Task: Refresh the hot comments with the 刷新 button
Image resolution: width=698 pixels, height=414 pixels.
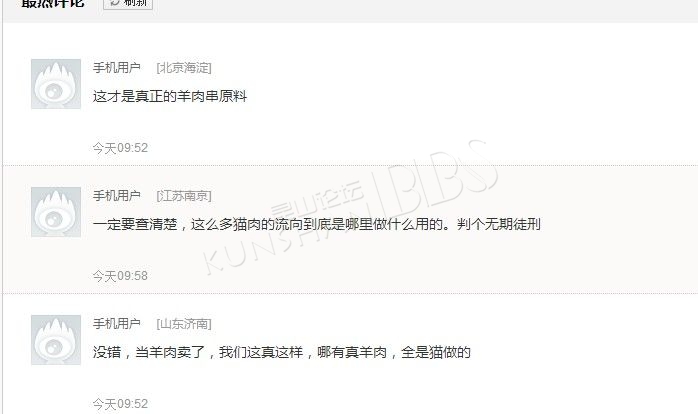Action: click(x=128, y=4)
